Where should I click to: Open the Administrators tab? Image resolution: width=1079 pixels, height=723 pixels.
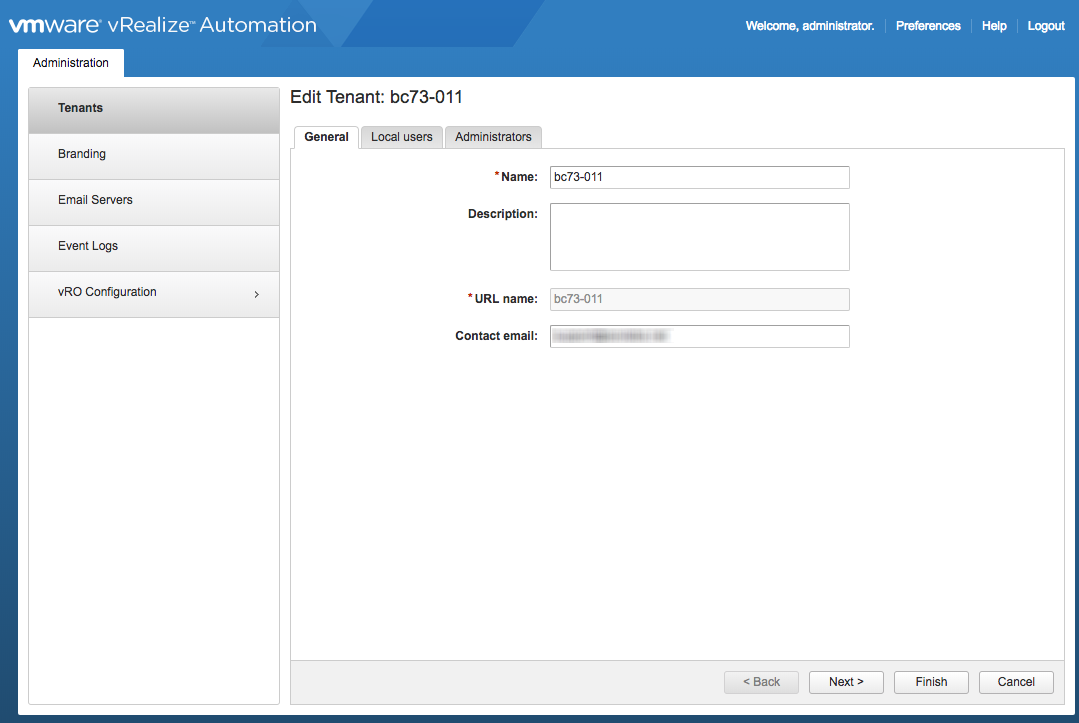tap(493, 137)
